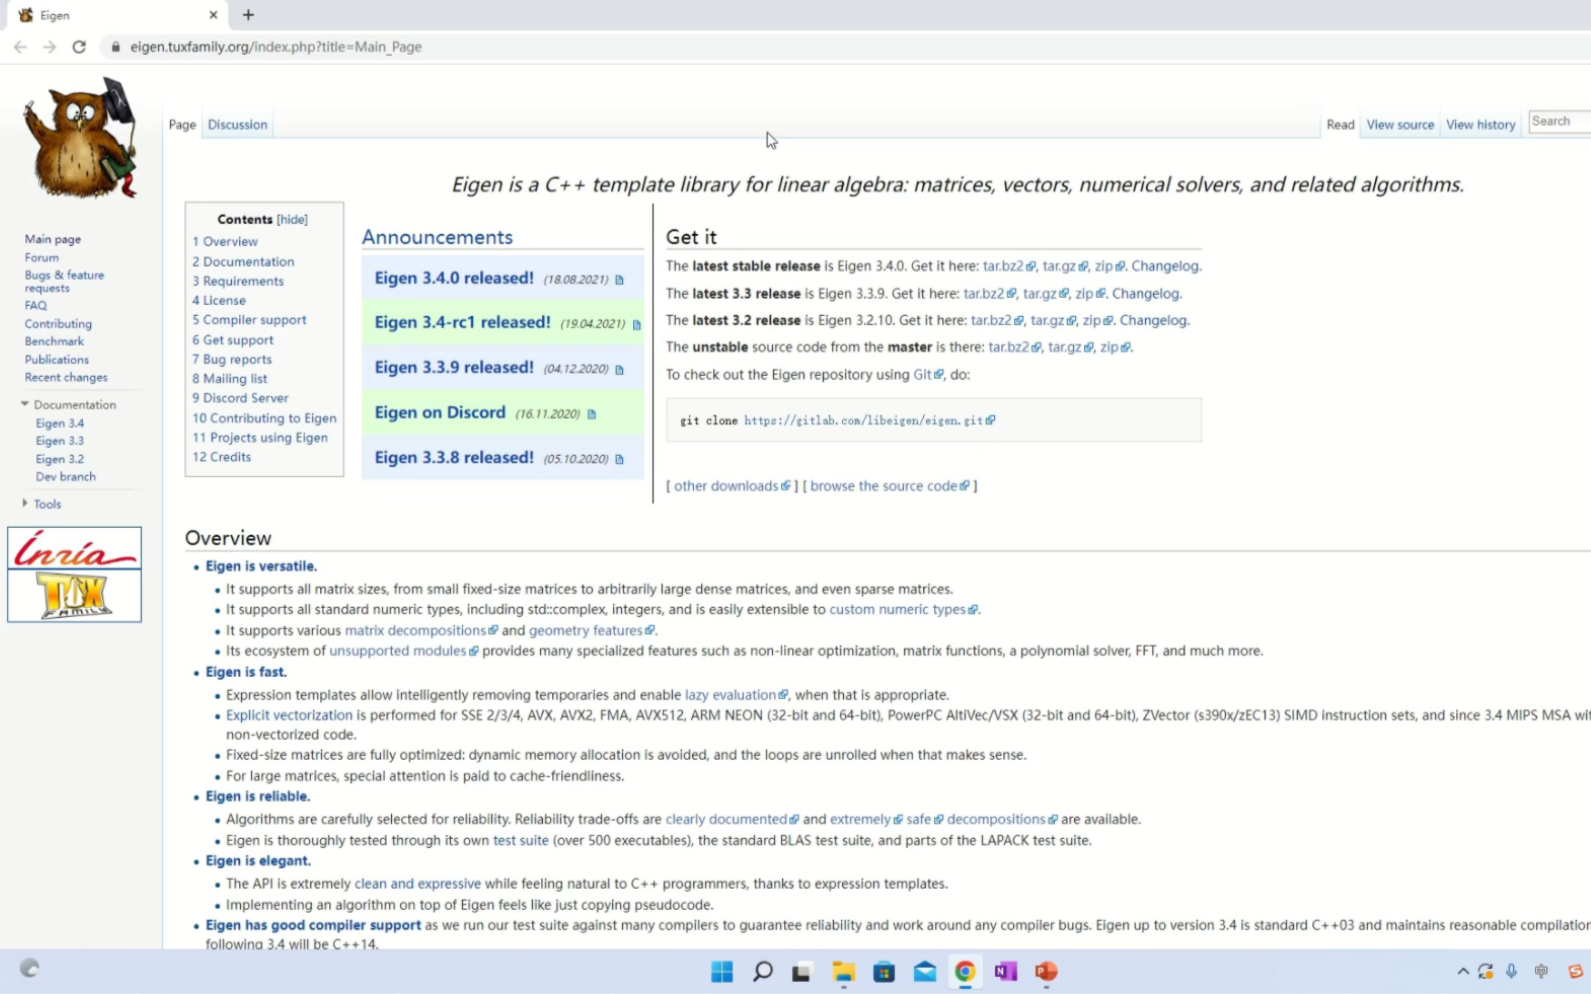Screen dimensions: 1591x994
Task: Open the FAQ sidebar link
Action: pos(36,306)
